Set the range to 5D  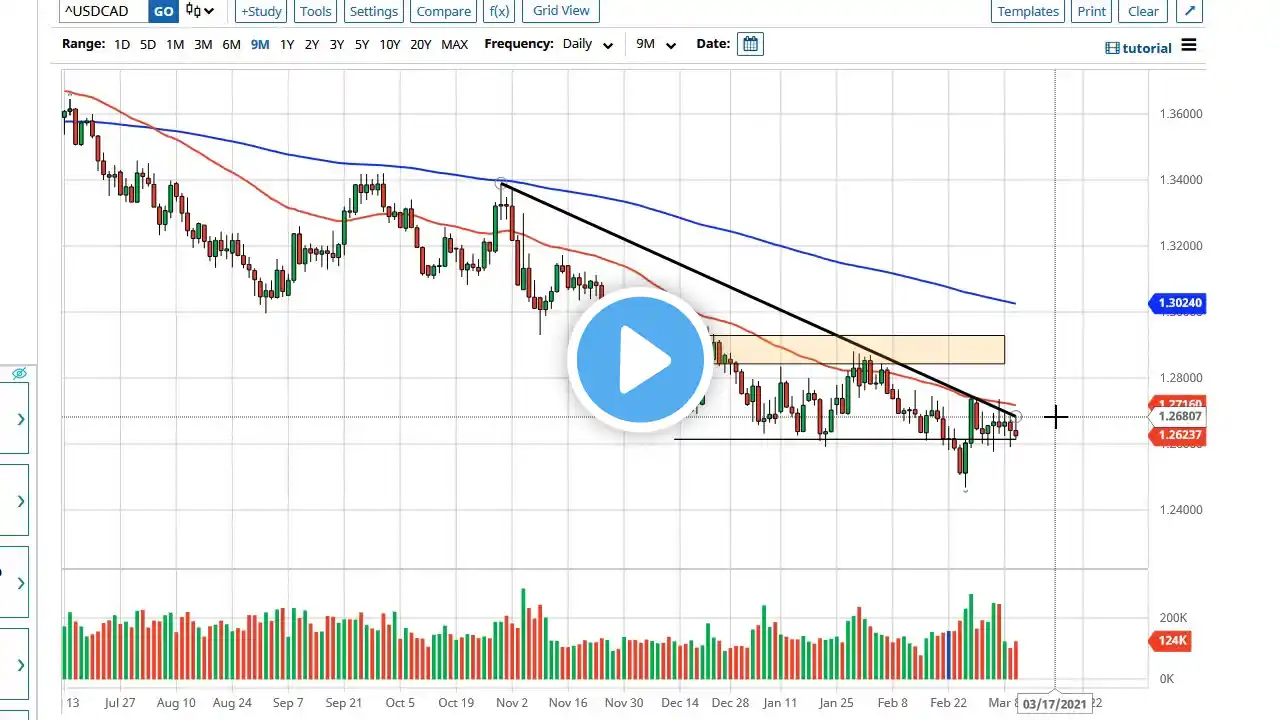(x=148, y=44)
